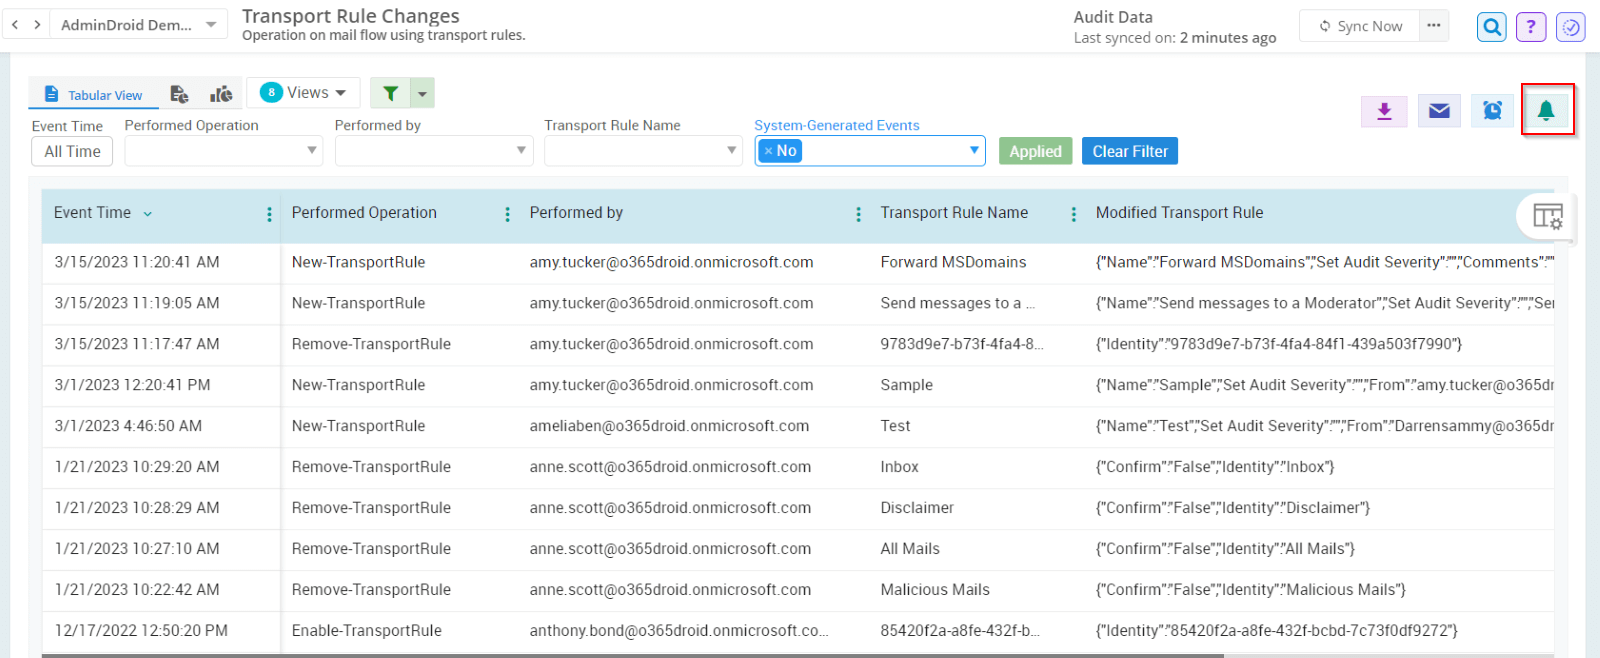
Task: Click the '3/15/2023 11:17:47 AM' event time
Action: (x=137, y=344)
